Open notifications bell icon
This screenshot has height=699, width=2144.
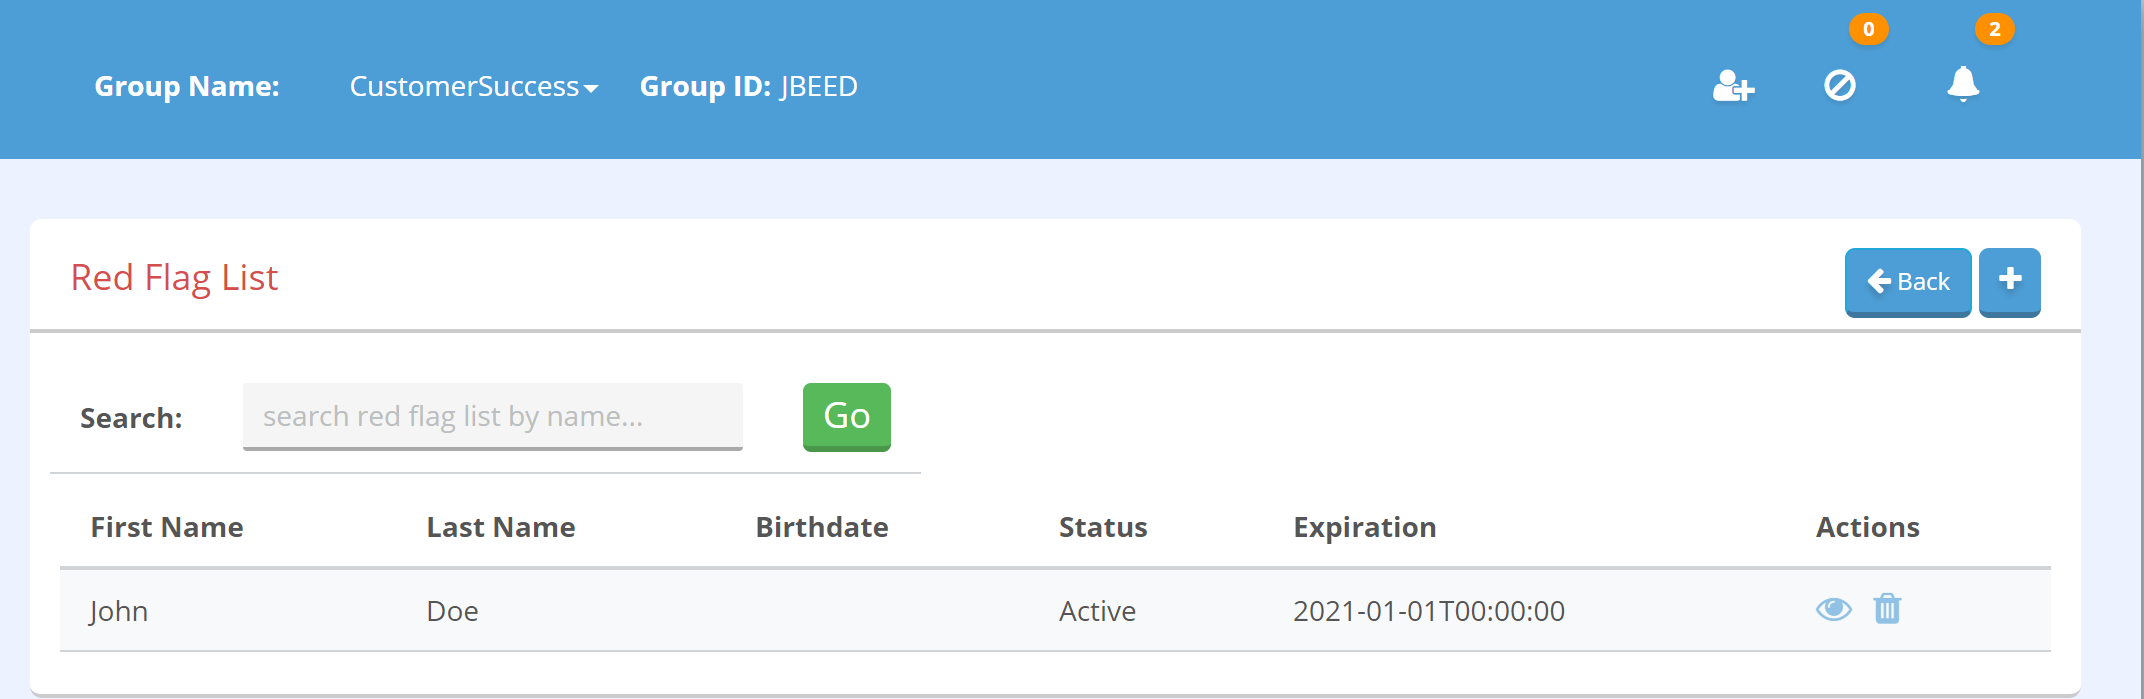[x=1963, y=84]
